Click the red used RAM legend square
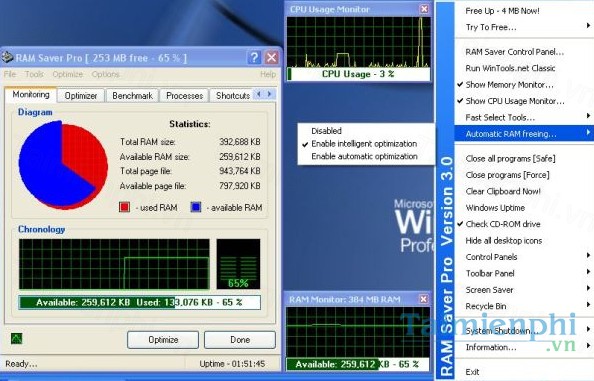Screen dimensions: 594x381 pyautogui.click(x=124, y=207)
